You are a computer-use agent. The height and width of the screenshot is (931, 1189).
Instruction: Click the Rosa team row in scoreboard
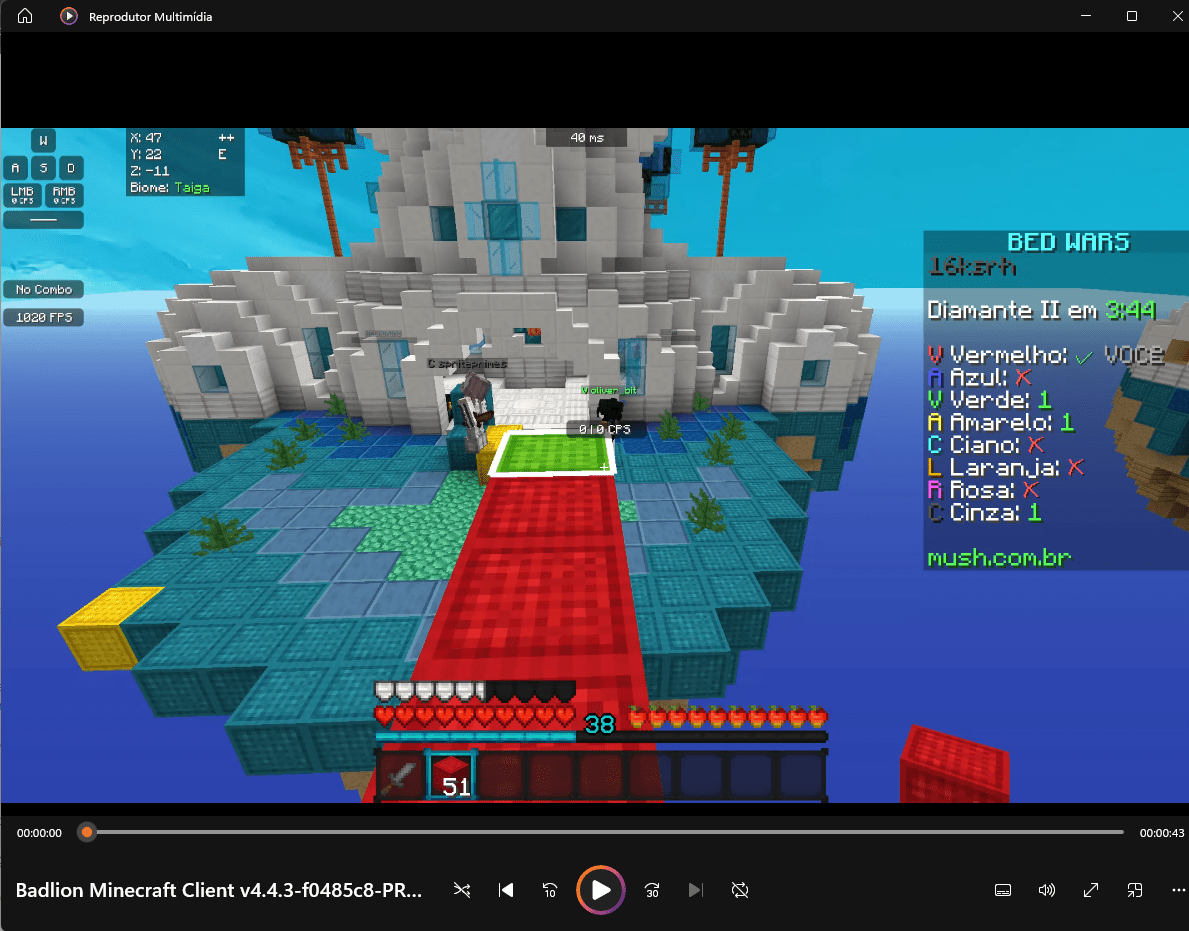point(984,490)
